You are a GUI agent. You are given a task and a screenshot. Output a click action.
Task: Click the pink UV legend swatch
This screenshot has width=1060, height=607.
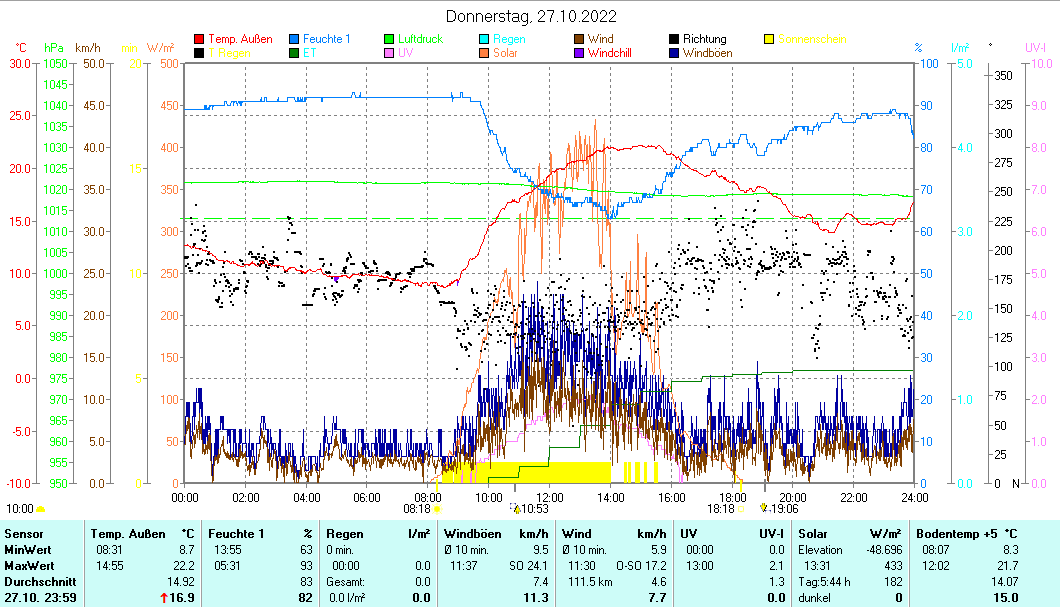tap(391, 53)
